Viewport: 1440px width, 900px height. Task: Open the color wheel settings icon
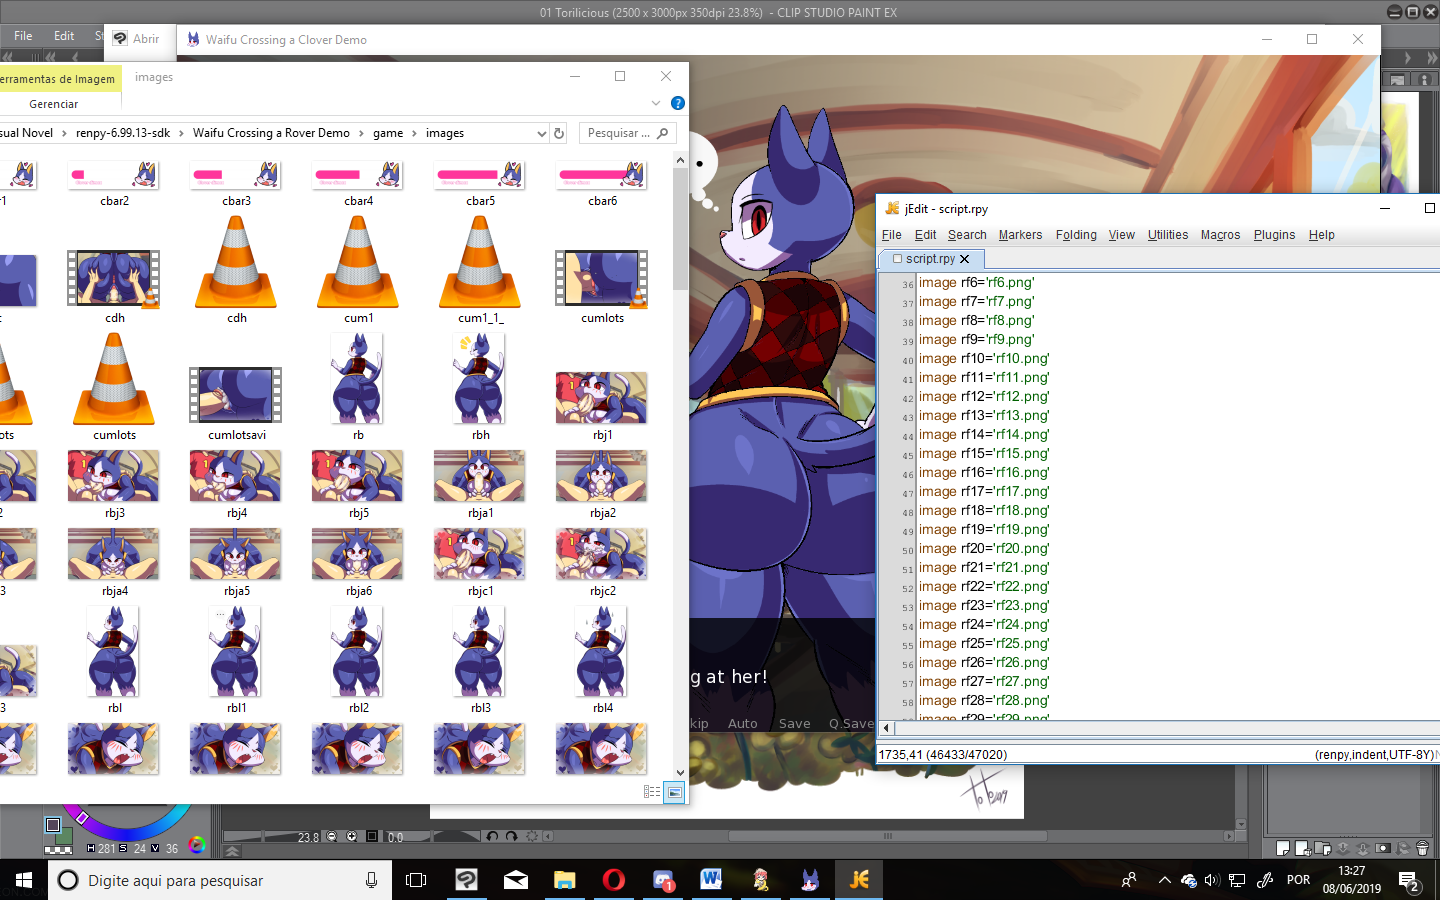197,845
